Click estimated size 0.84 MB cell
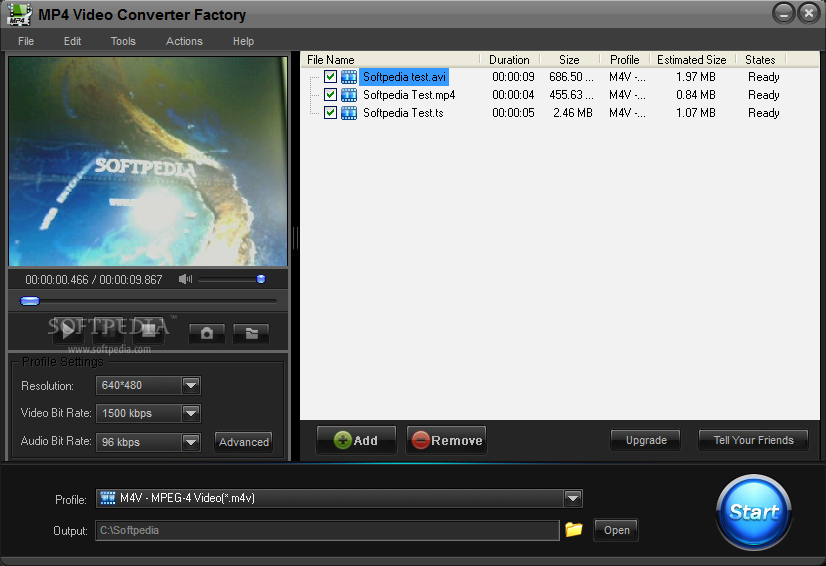 pyautogui.click(x=696, y=95)
